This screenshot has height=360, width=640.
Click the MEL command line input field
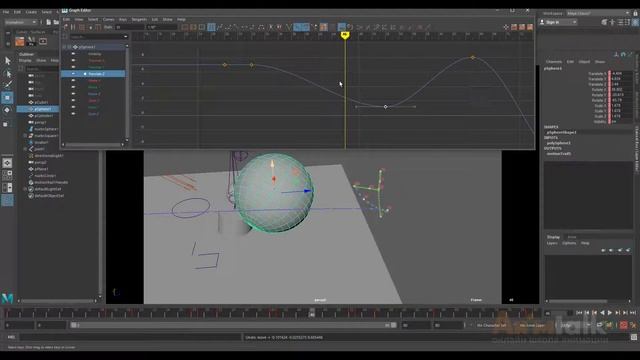pos(131,337)
